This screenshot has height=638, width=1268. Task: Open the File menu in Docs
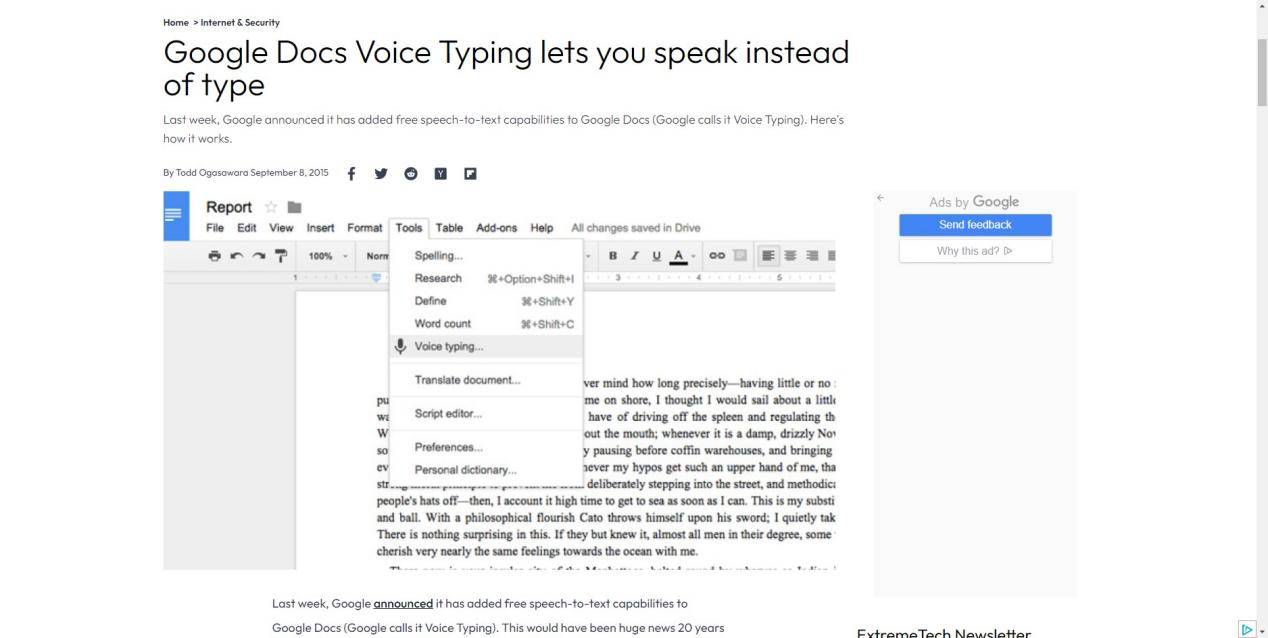(215, 228)
